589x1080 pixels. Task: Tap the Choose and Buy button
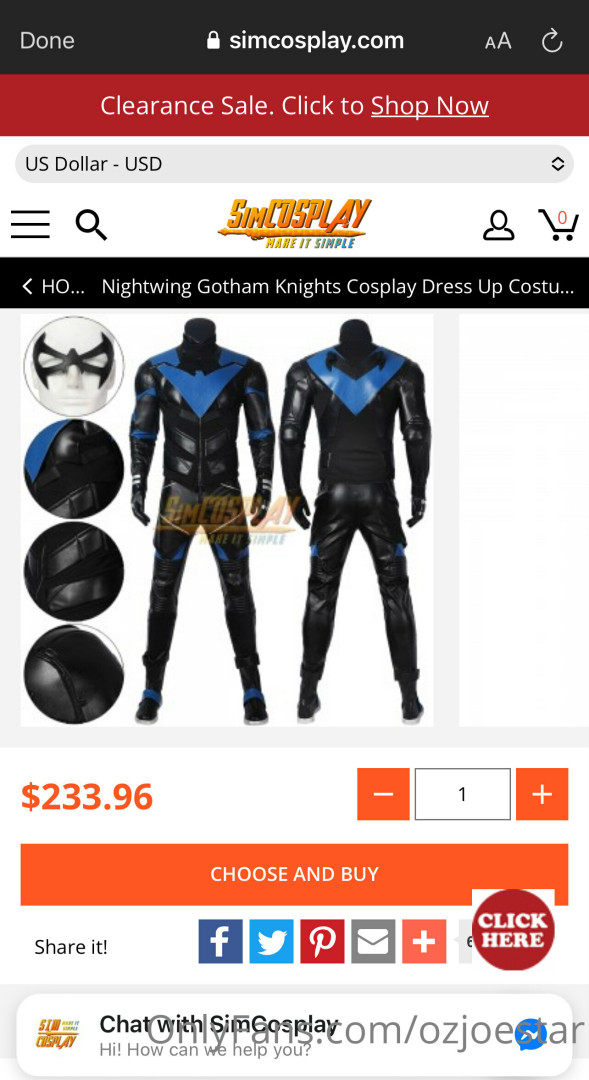click(x=294, y=874)
